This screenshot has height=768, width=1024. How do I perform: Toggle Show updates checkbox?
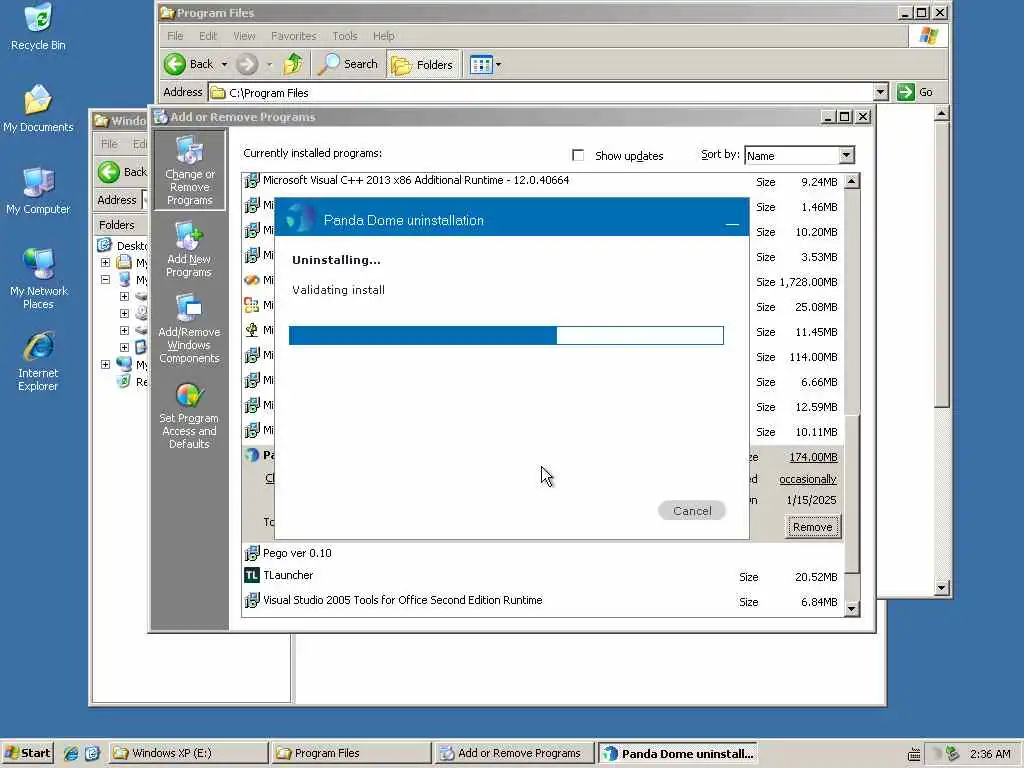(x=578, y=155)
